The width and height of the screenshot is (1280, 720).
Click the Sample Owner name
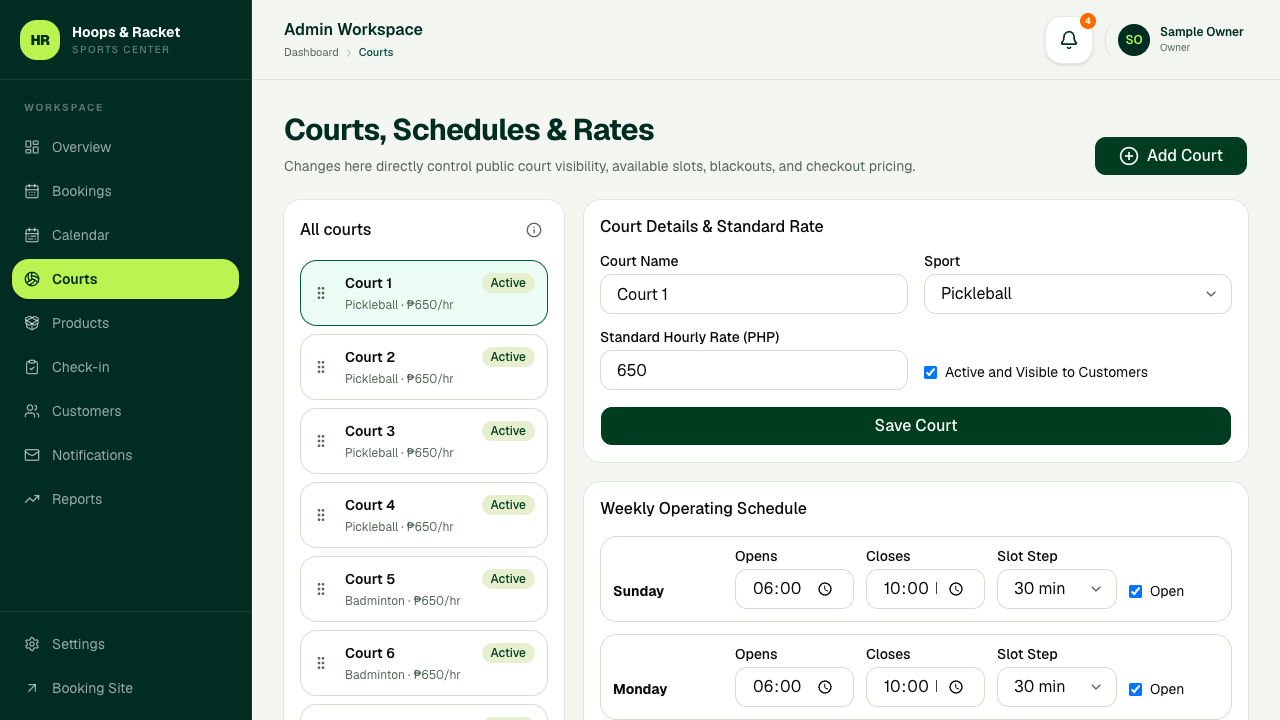coord(1201,32)
